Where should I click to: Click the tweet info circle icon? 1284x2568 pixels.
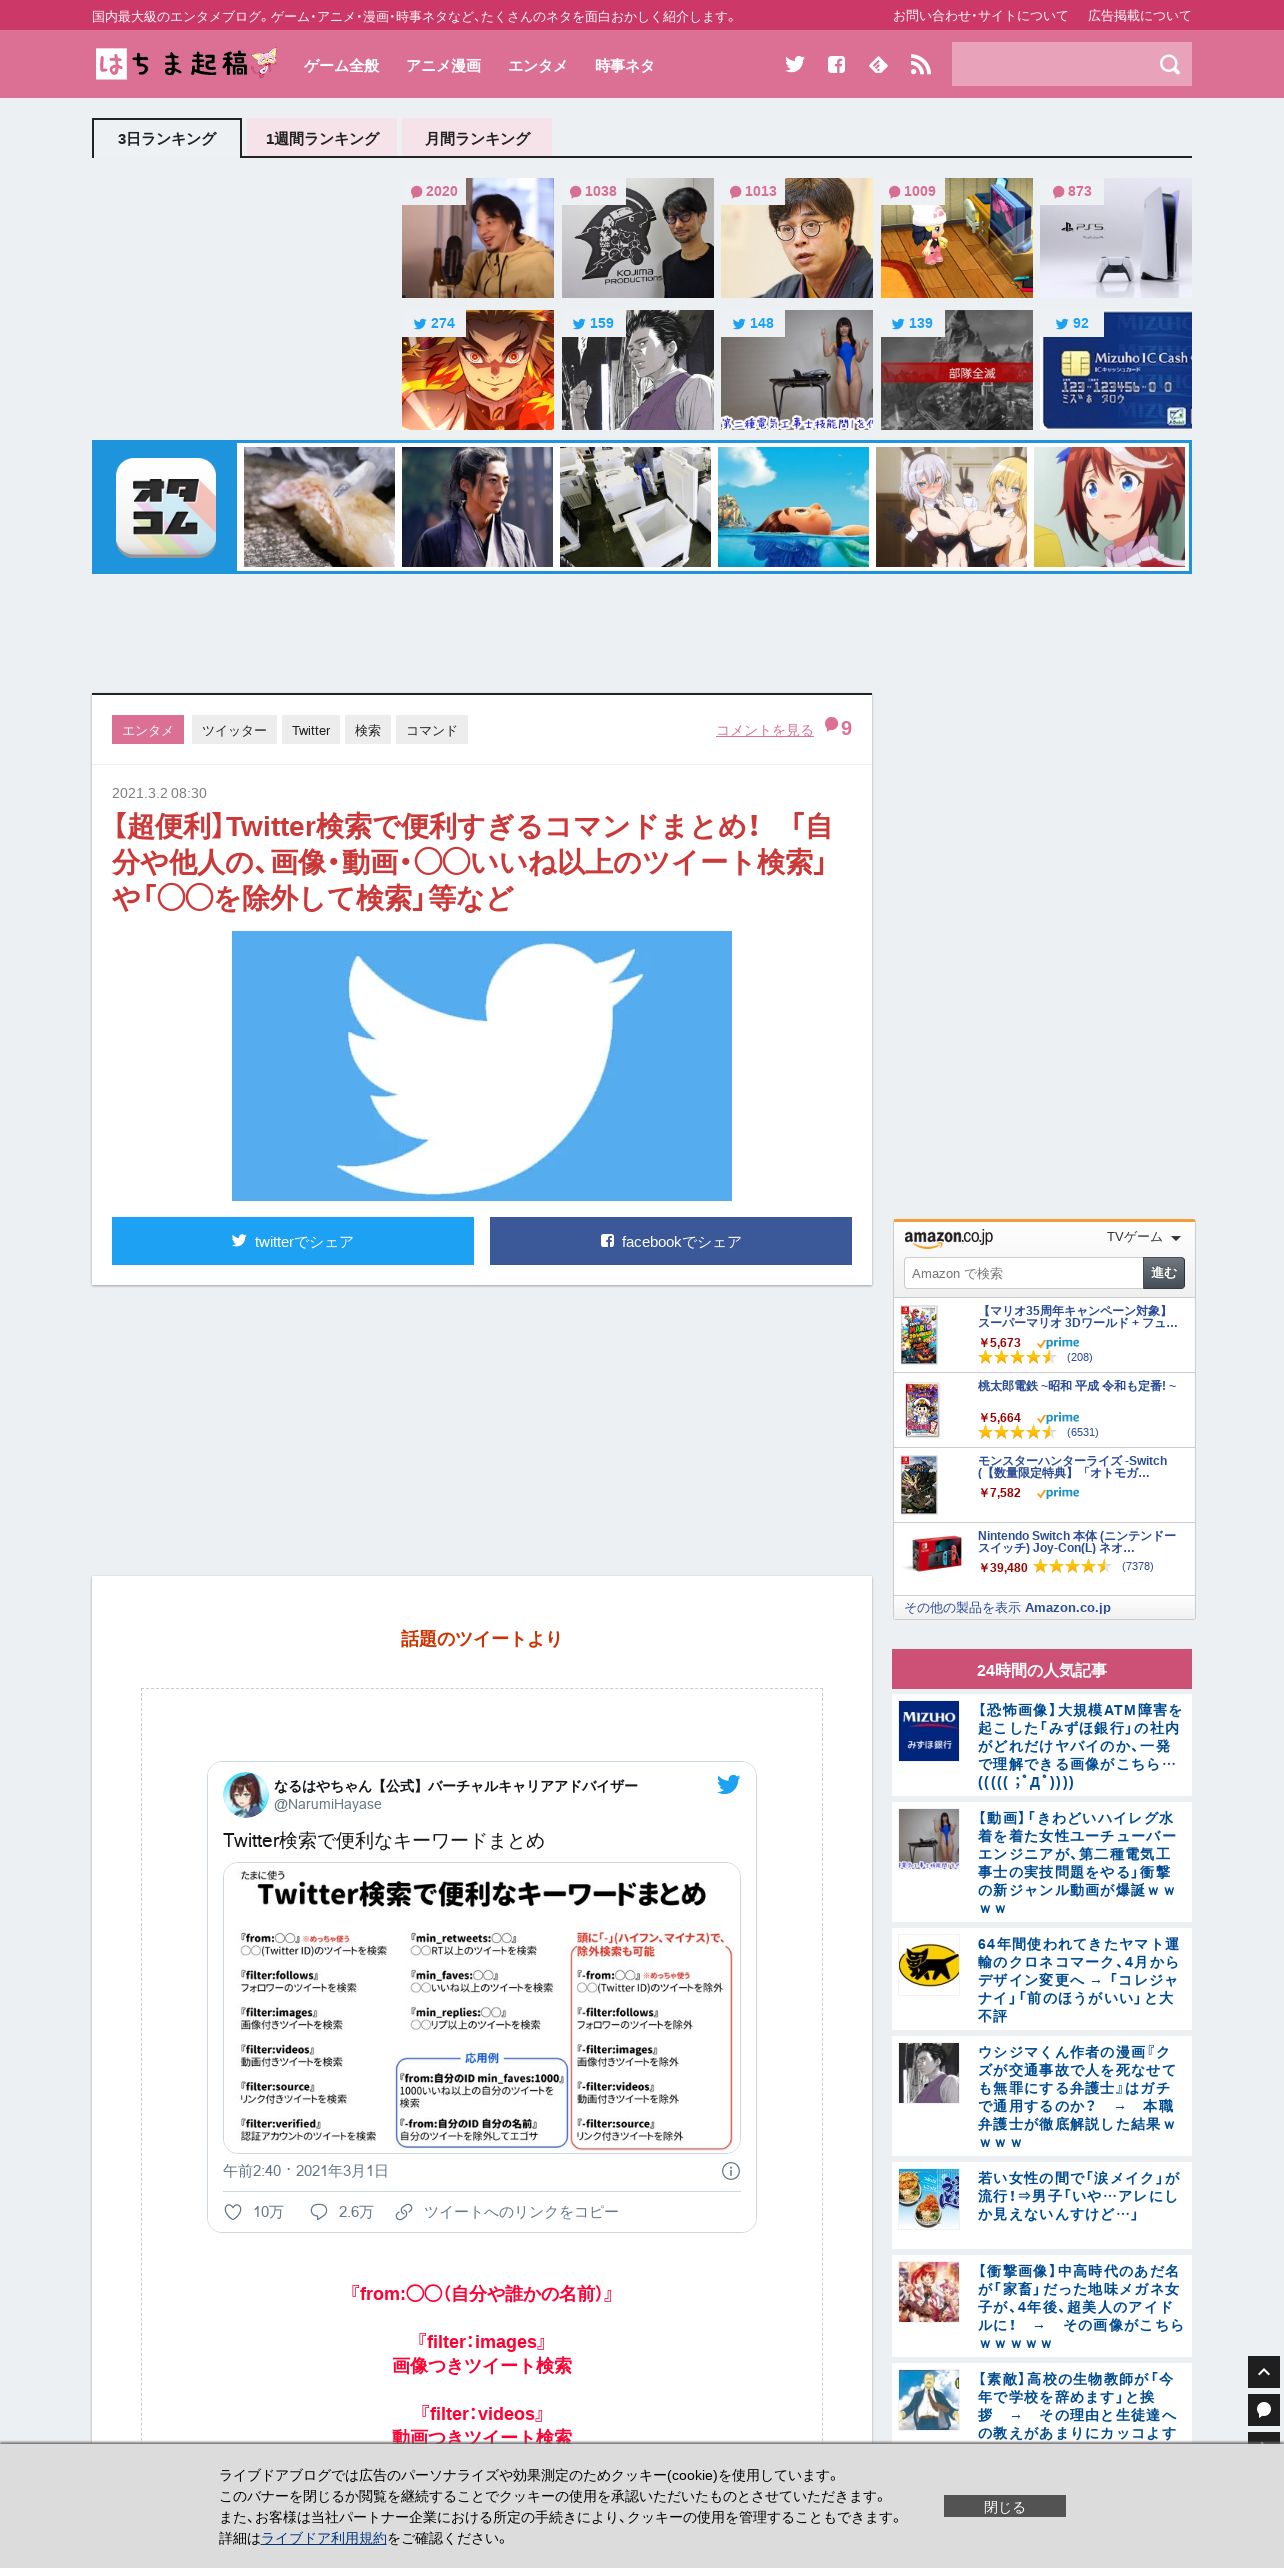click(731, 2171)
